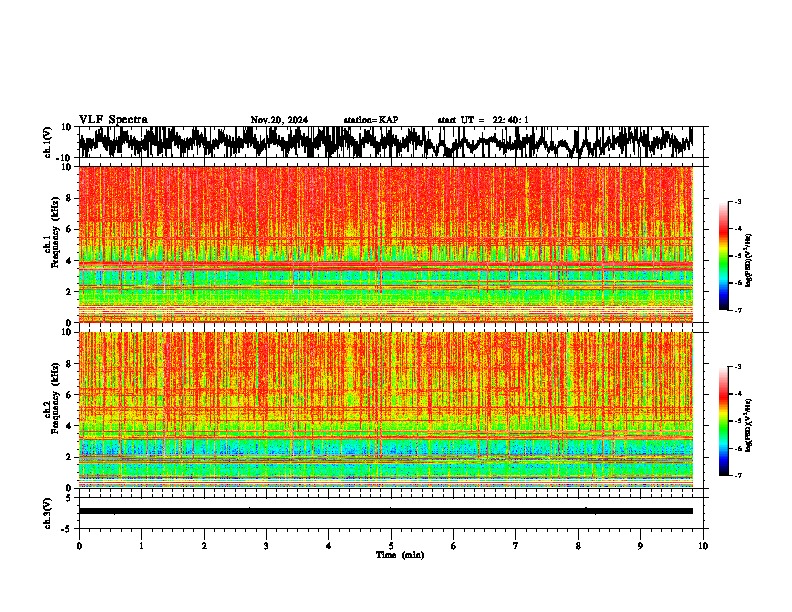
Task: Click the "VLF Spectra" title text
Action: pyautogui.click(x=113, y=119)
